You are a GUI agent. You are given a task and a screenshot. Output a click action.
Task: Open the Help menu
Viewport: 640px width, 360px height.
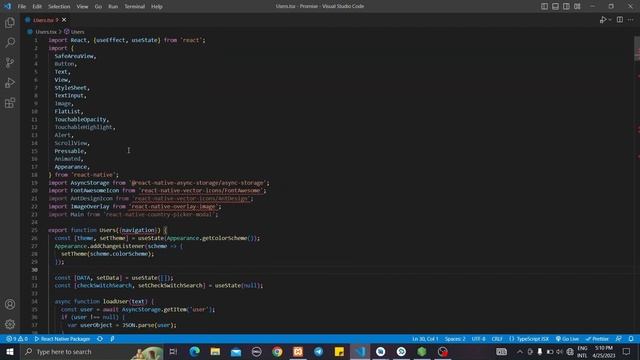pyautogui.click(x=157, y=7)
